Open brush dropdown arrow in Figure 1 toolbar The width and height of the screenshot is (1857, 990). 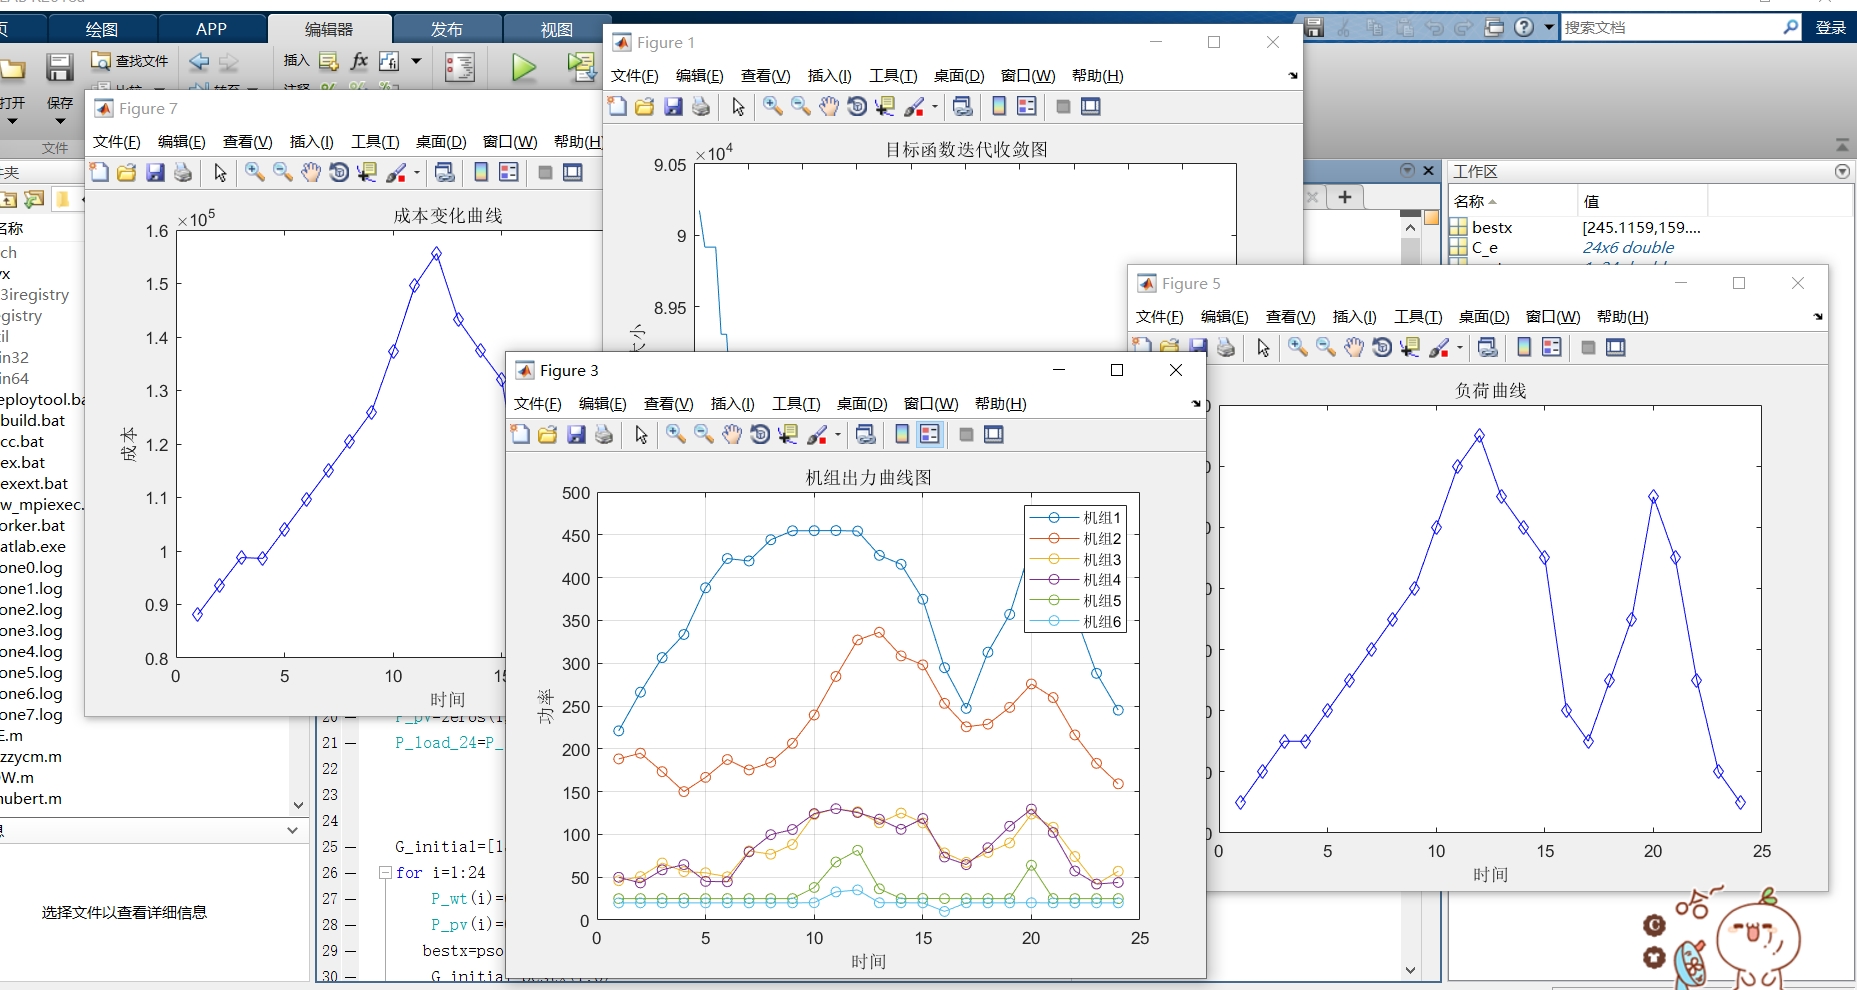click(935, 107)
